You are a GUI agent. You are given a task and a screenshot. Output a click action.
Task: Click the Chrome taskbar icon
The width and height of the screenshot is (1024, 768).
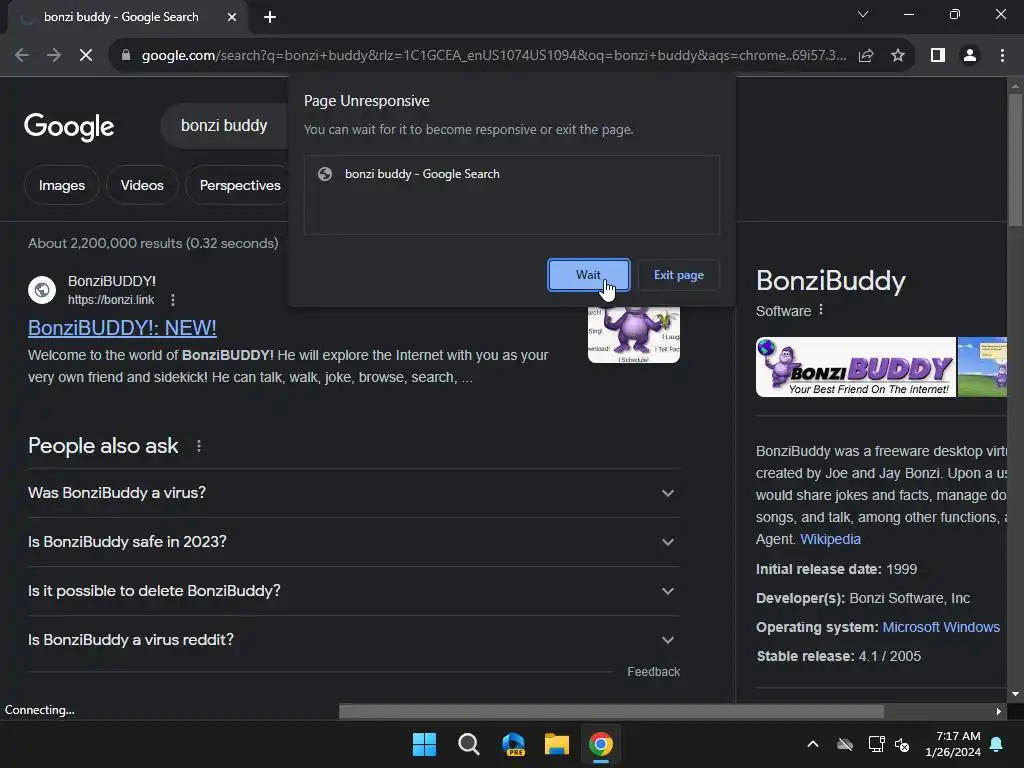click(601, 744)
